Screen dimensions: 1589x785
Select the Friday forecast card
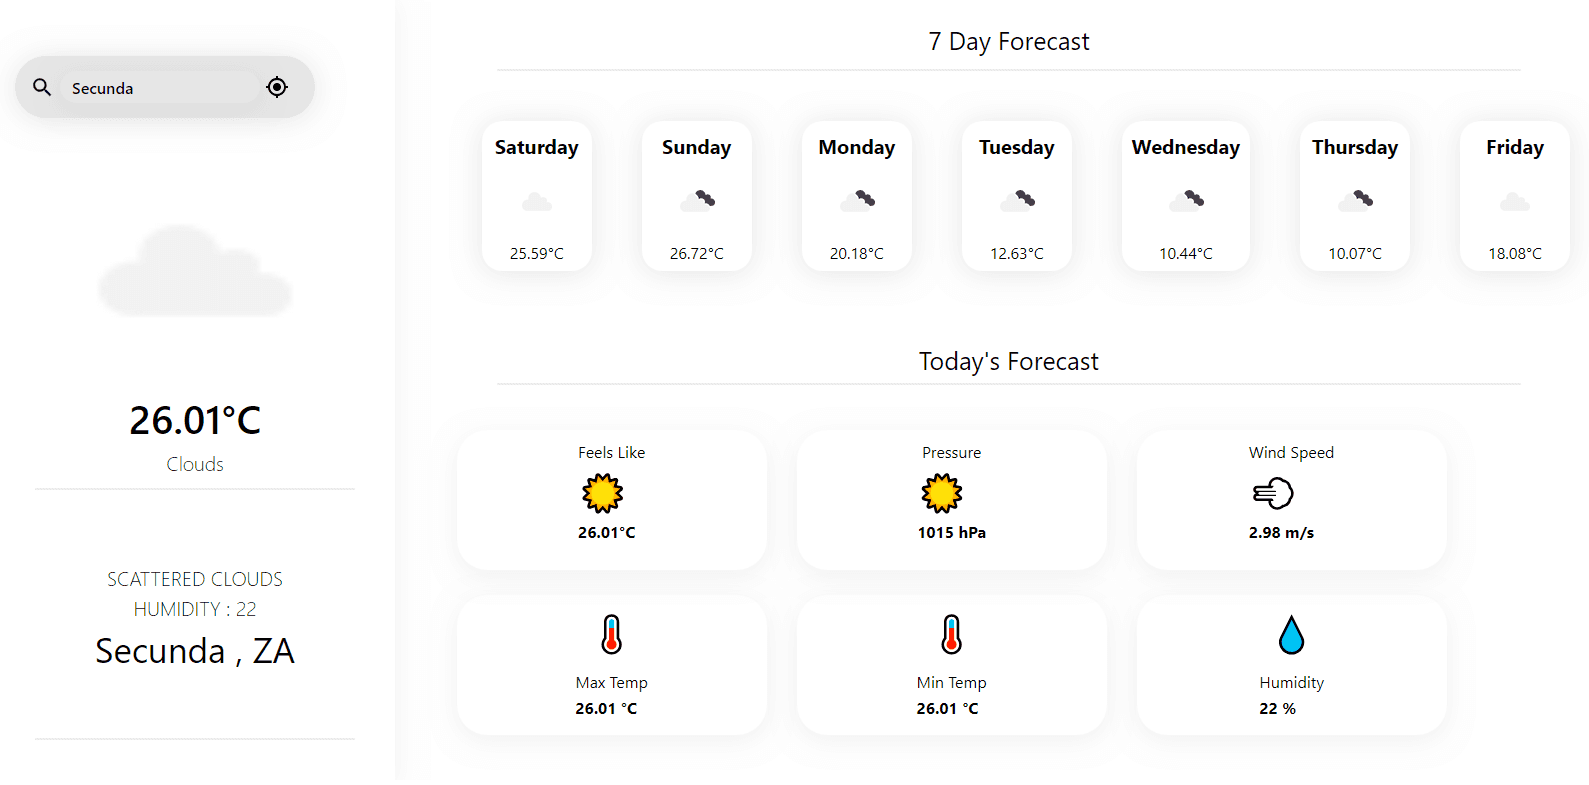tap(1515, 196)
